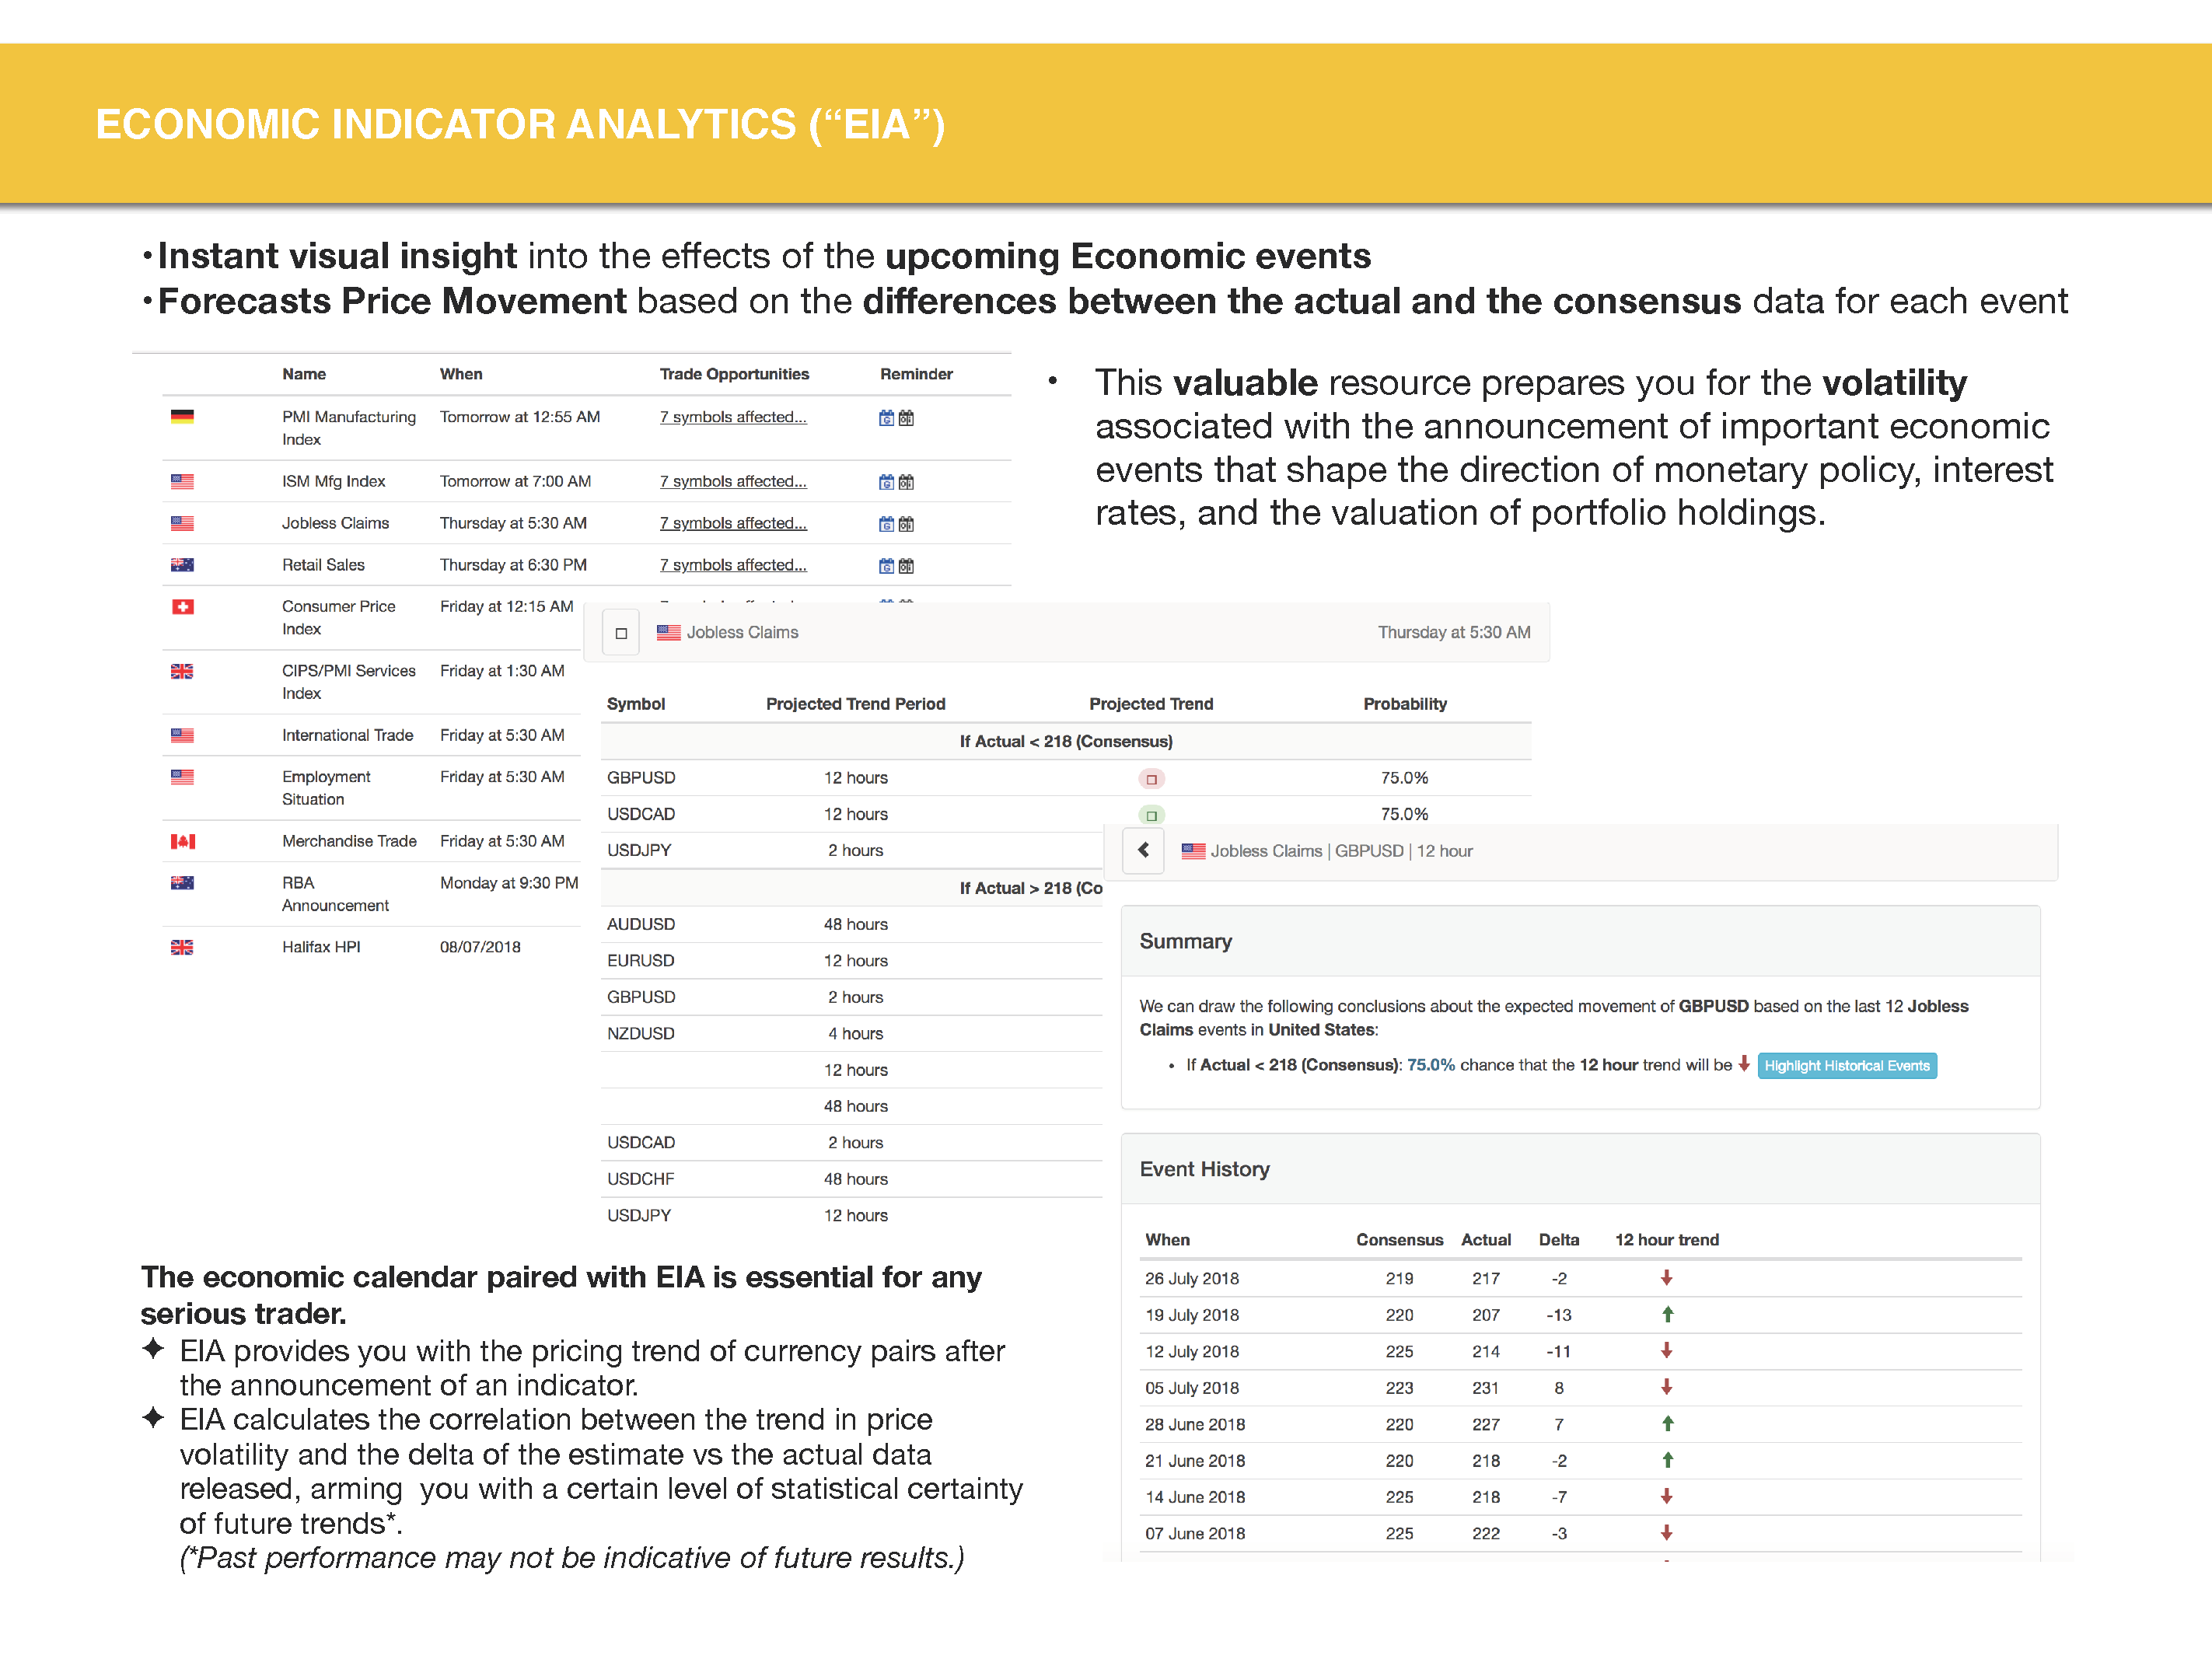Select the CIPS/PMI Services Index event
The image size is (2212, 1659).
(349, 682)
